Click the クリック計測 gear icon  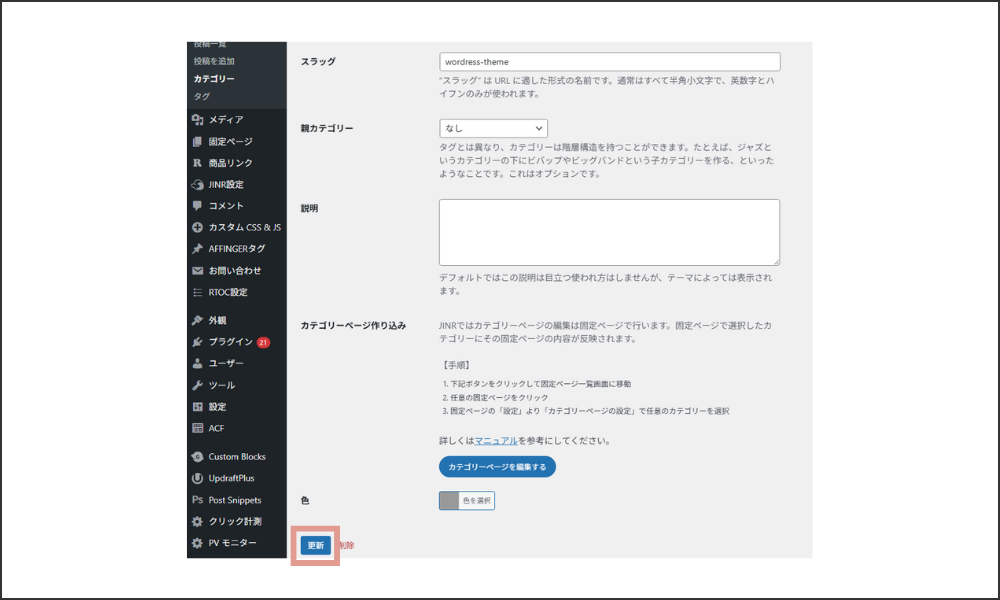(x=197, y=522)
